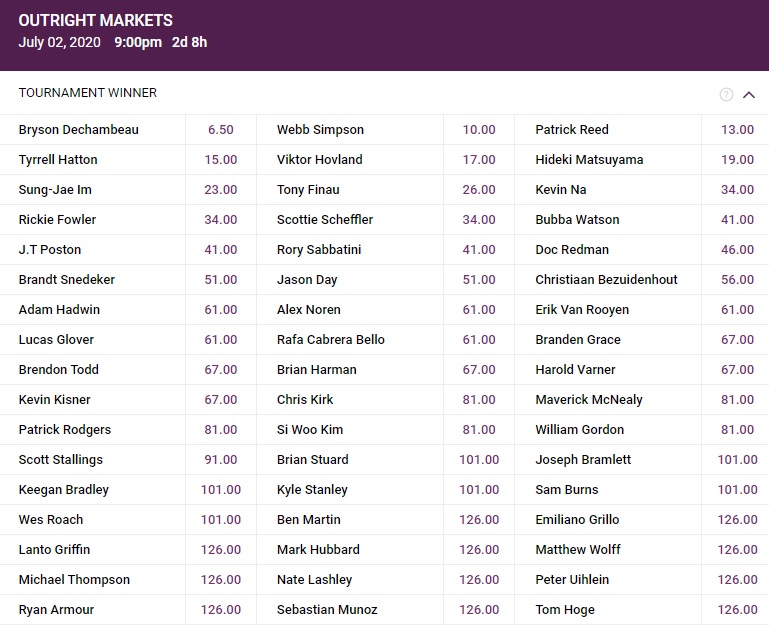Select Bryson Dechambeau odds 6.50

(x=221, y=130)
